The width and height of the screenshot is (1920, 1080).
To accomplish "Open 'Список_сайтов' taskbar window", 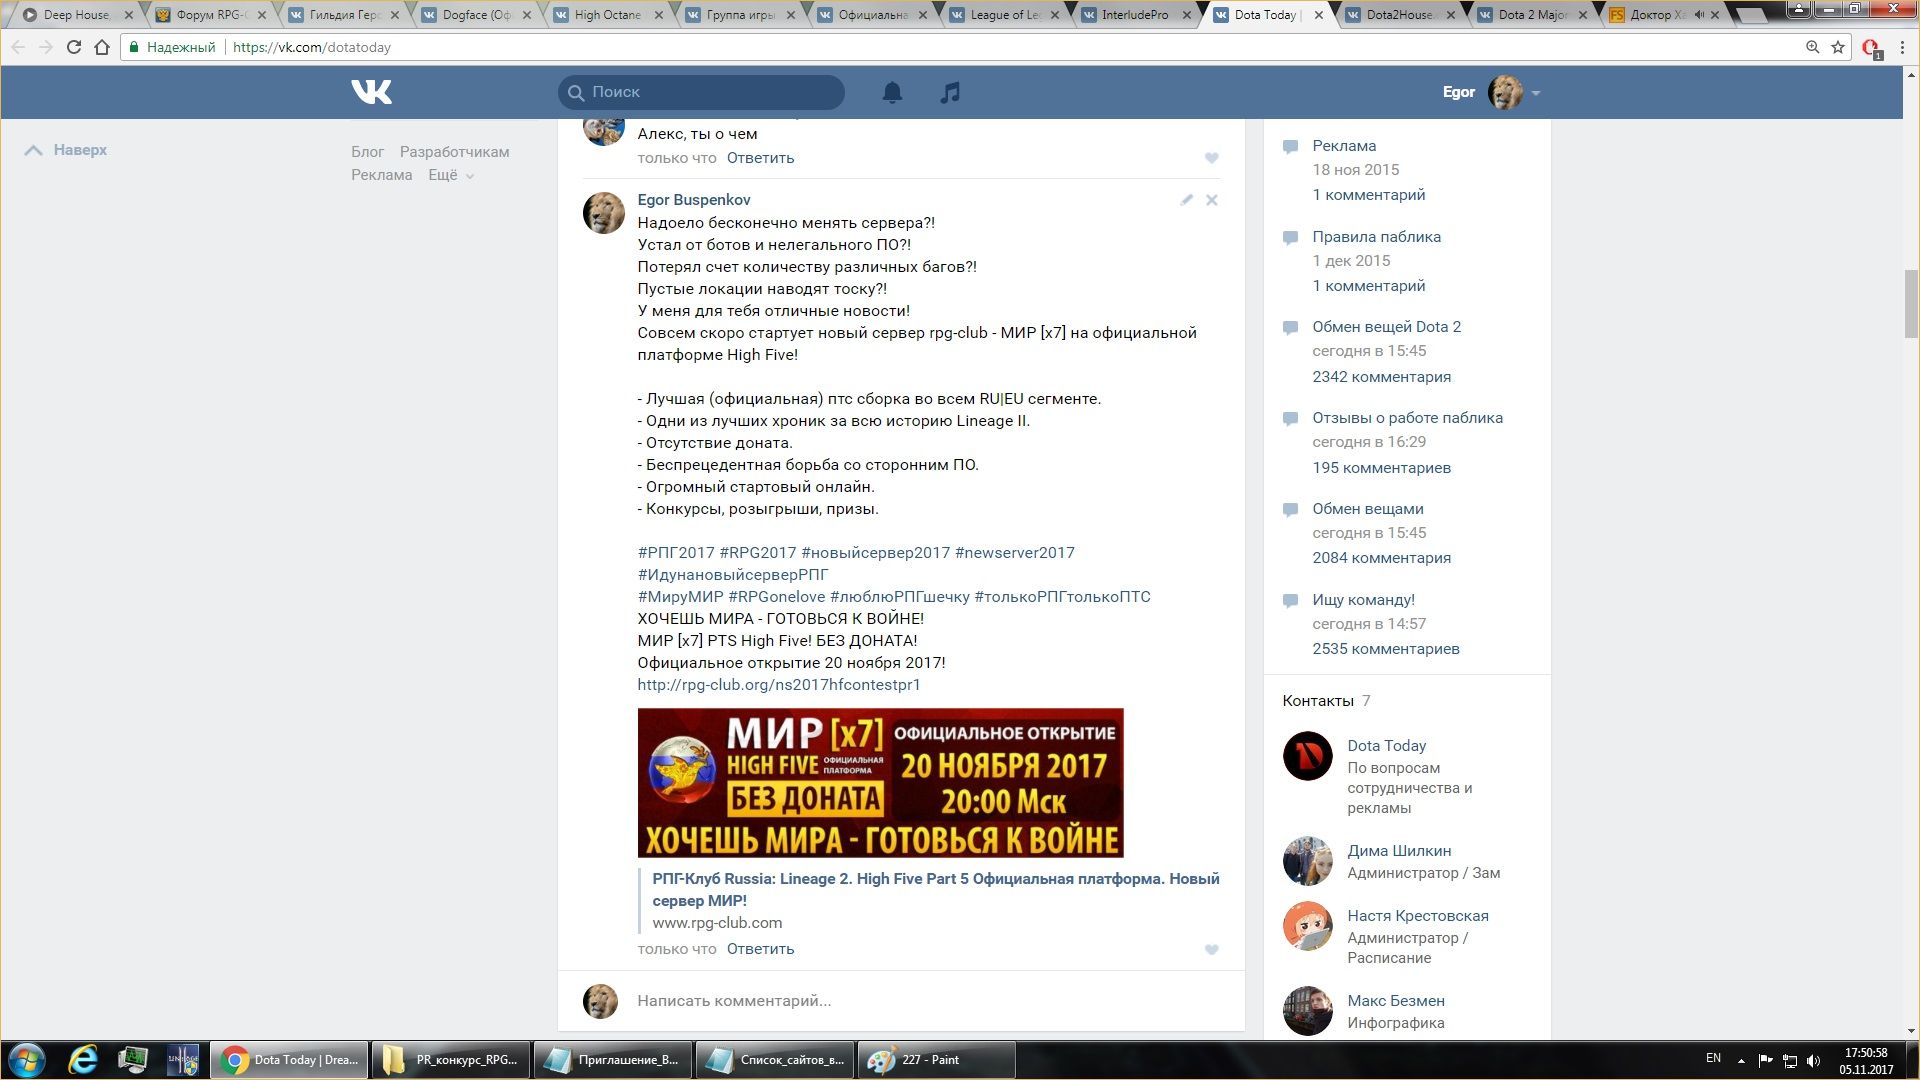I will click(x=773, y=1060).
